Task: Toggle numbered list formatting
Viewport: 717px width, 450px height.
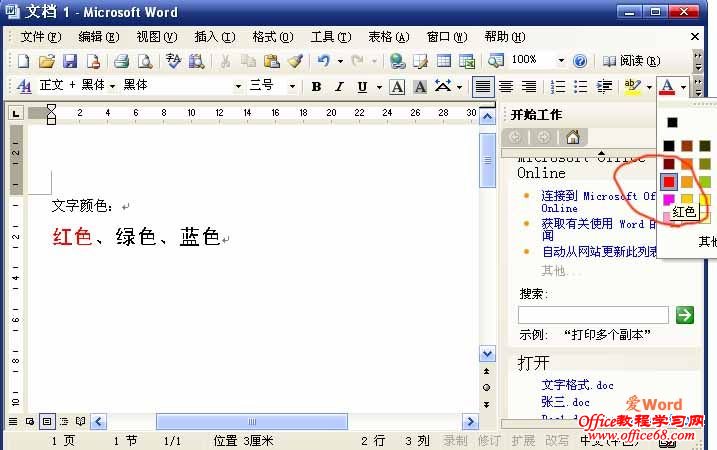Action: point(557,86)
